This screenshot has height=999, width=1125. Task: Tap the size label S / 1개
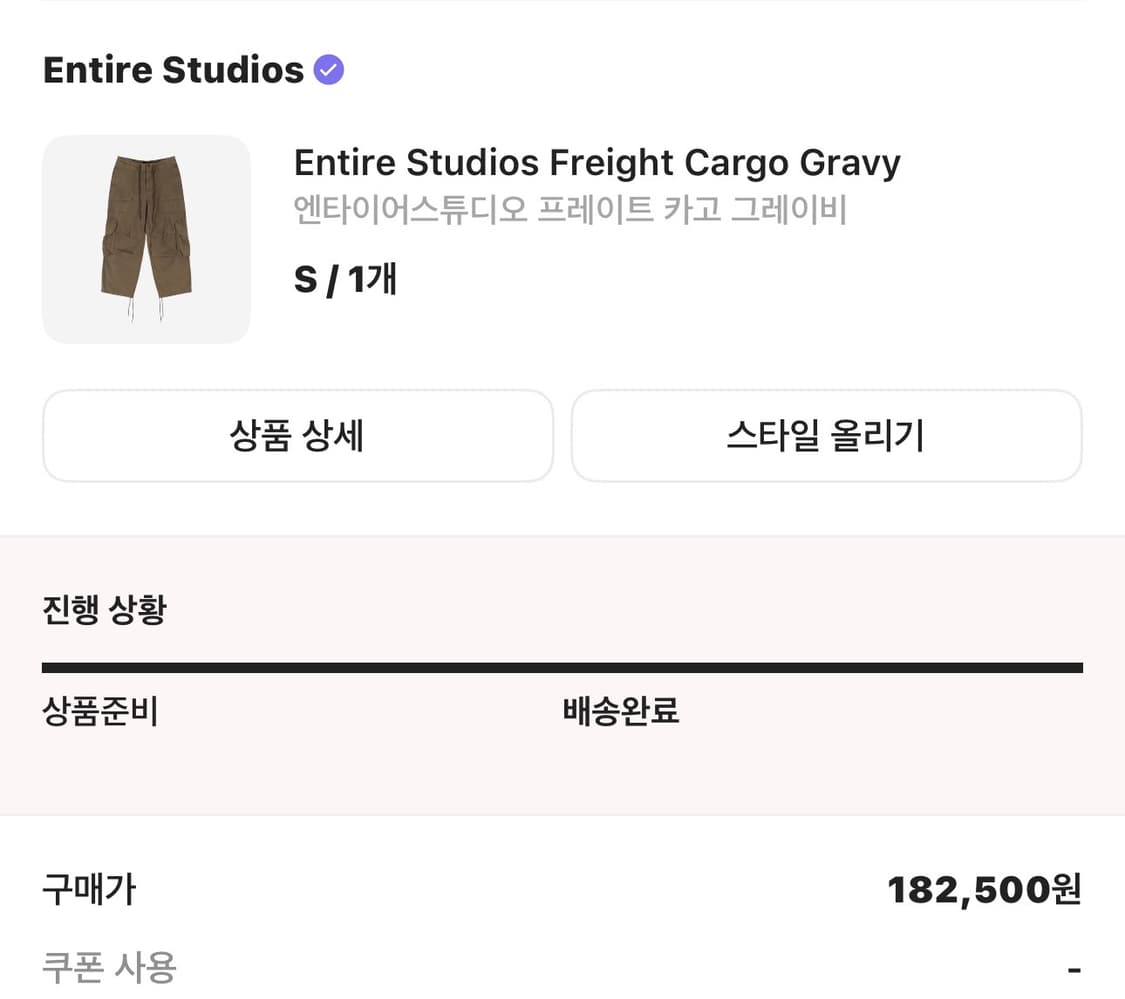pos(344,281)
